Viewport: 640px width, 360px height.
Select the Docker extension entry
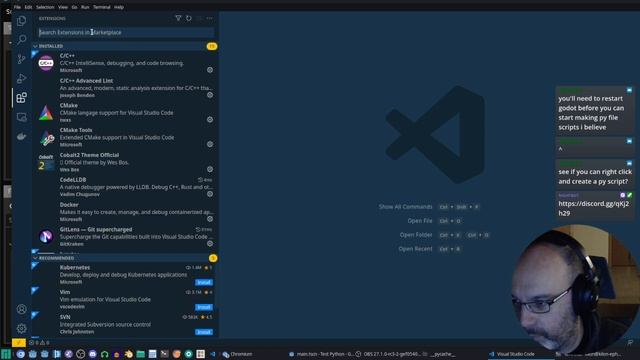point(124,212)
